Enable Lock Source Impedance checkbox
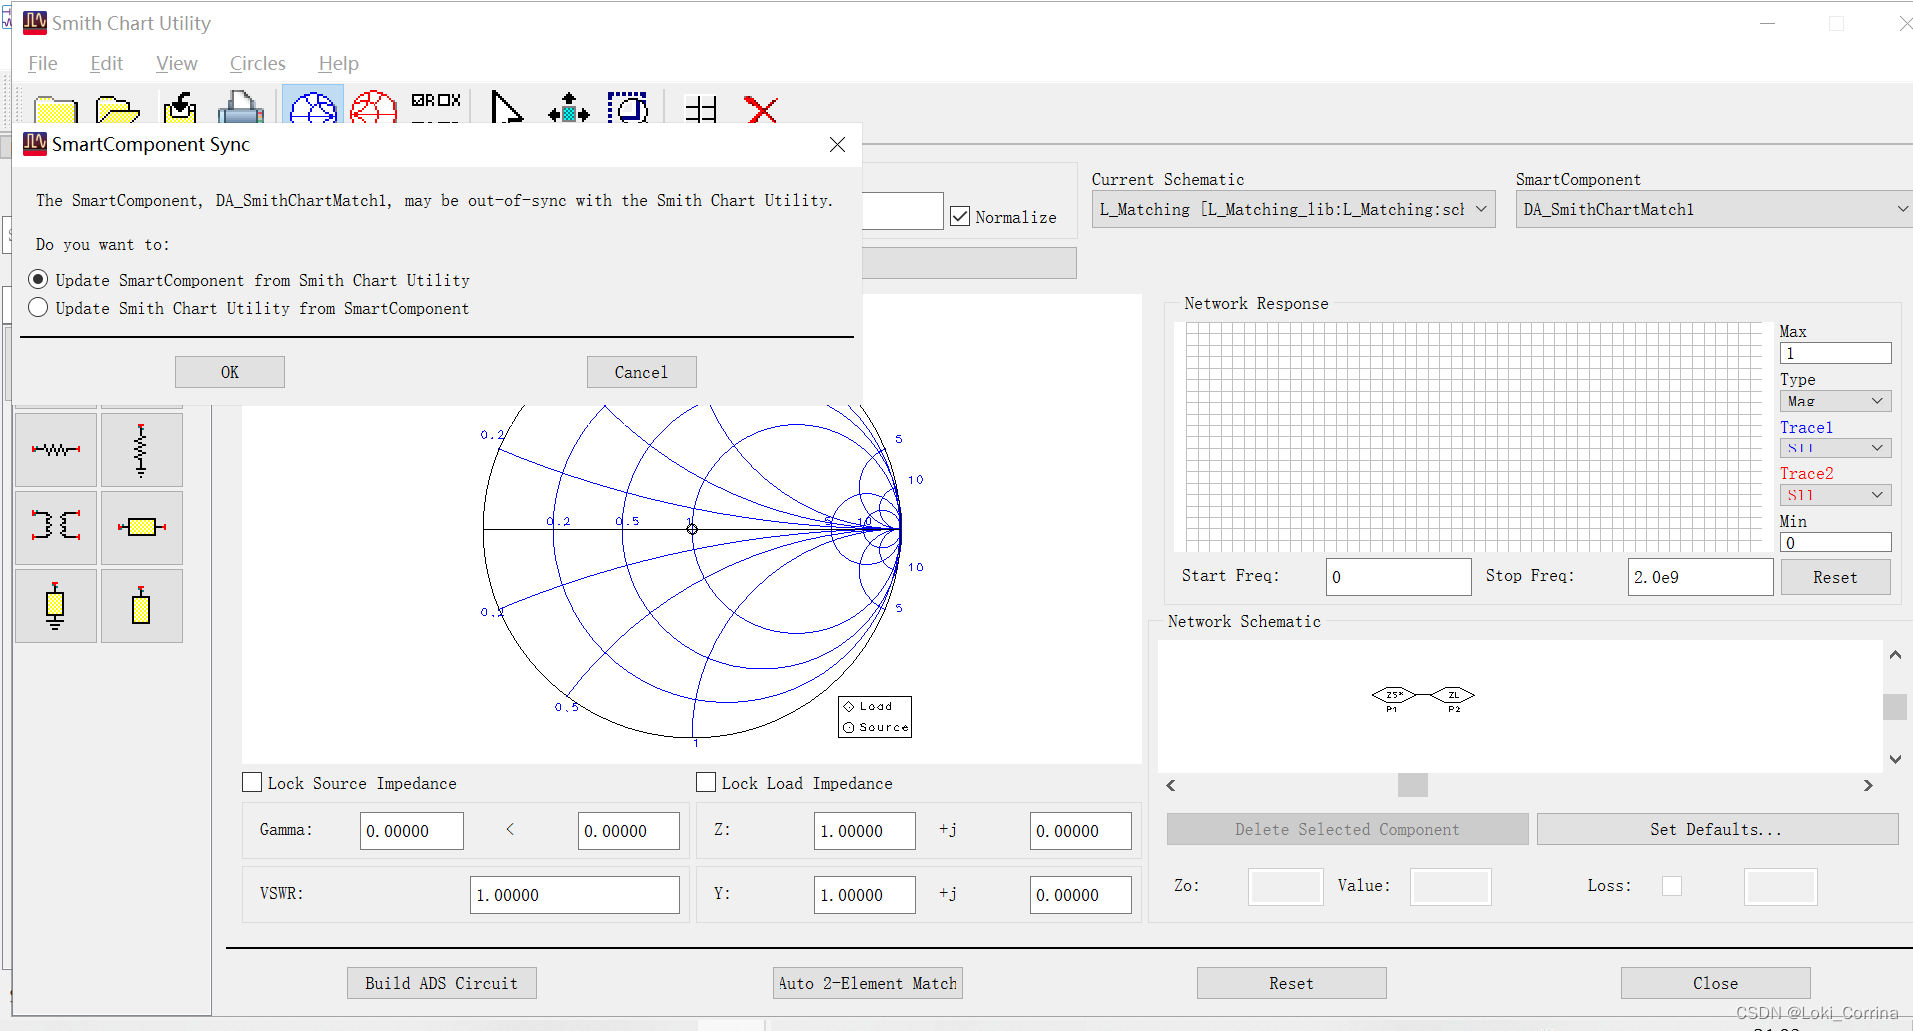Screen dimensions: 1913x1031 point(252,782)
